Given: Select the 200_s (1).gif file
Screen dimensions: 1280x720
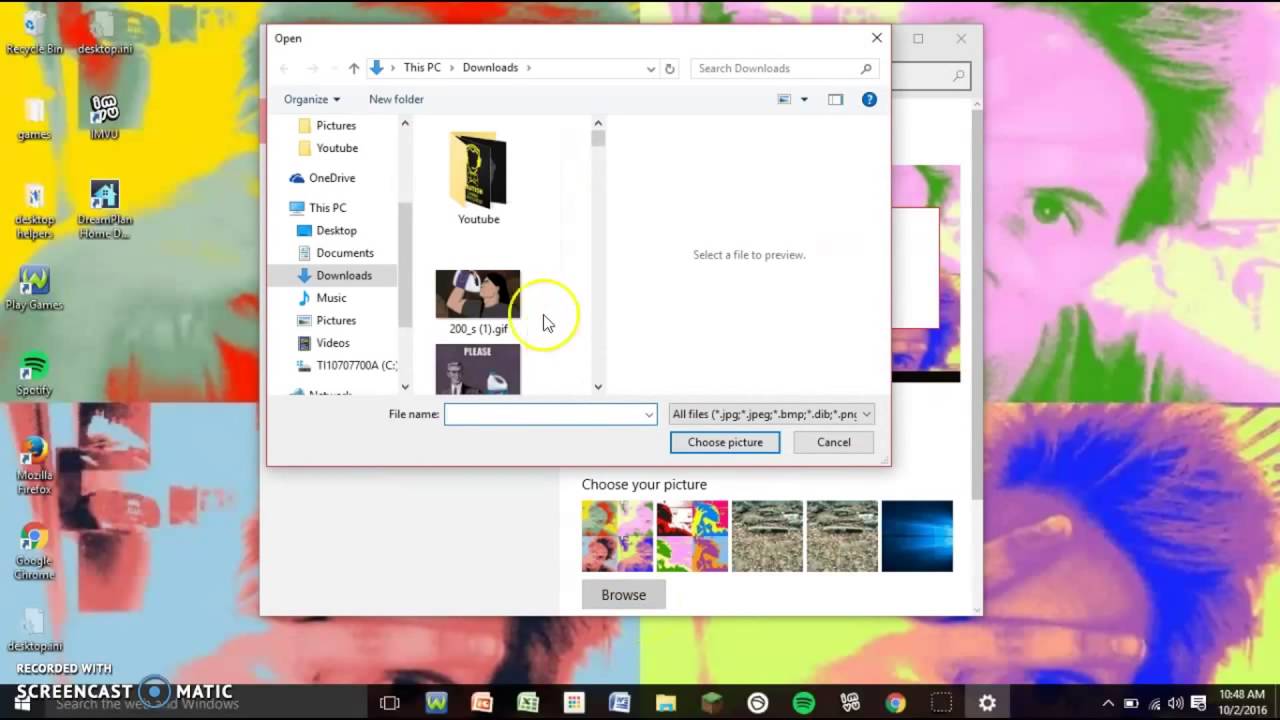Looking at the screenshot, I should point(478,302).
